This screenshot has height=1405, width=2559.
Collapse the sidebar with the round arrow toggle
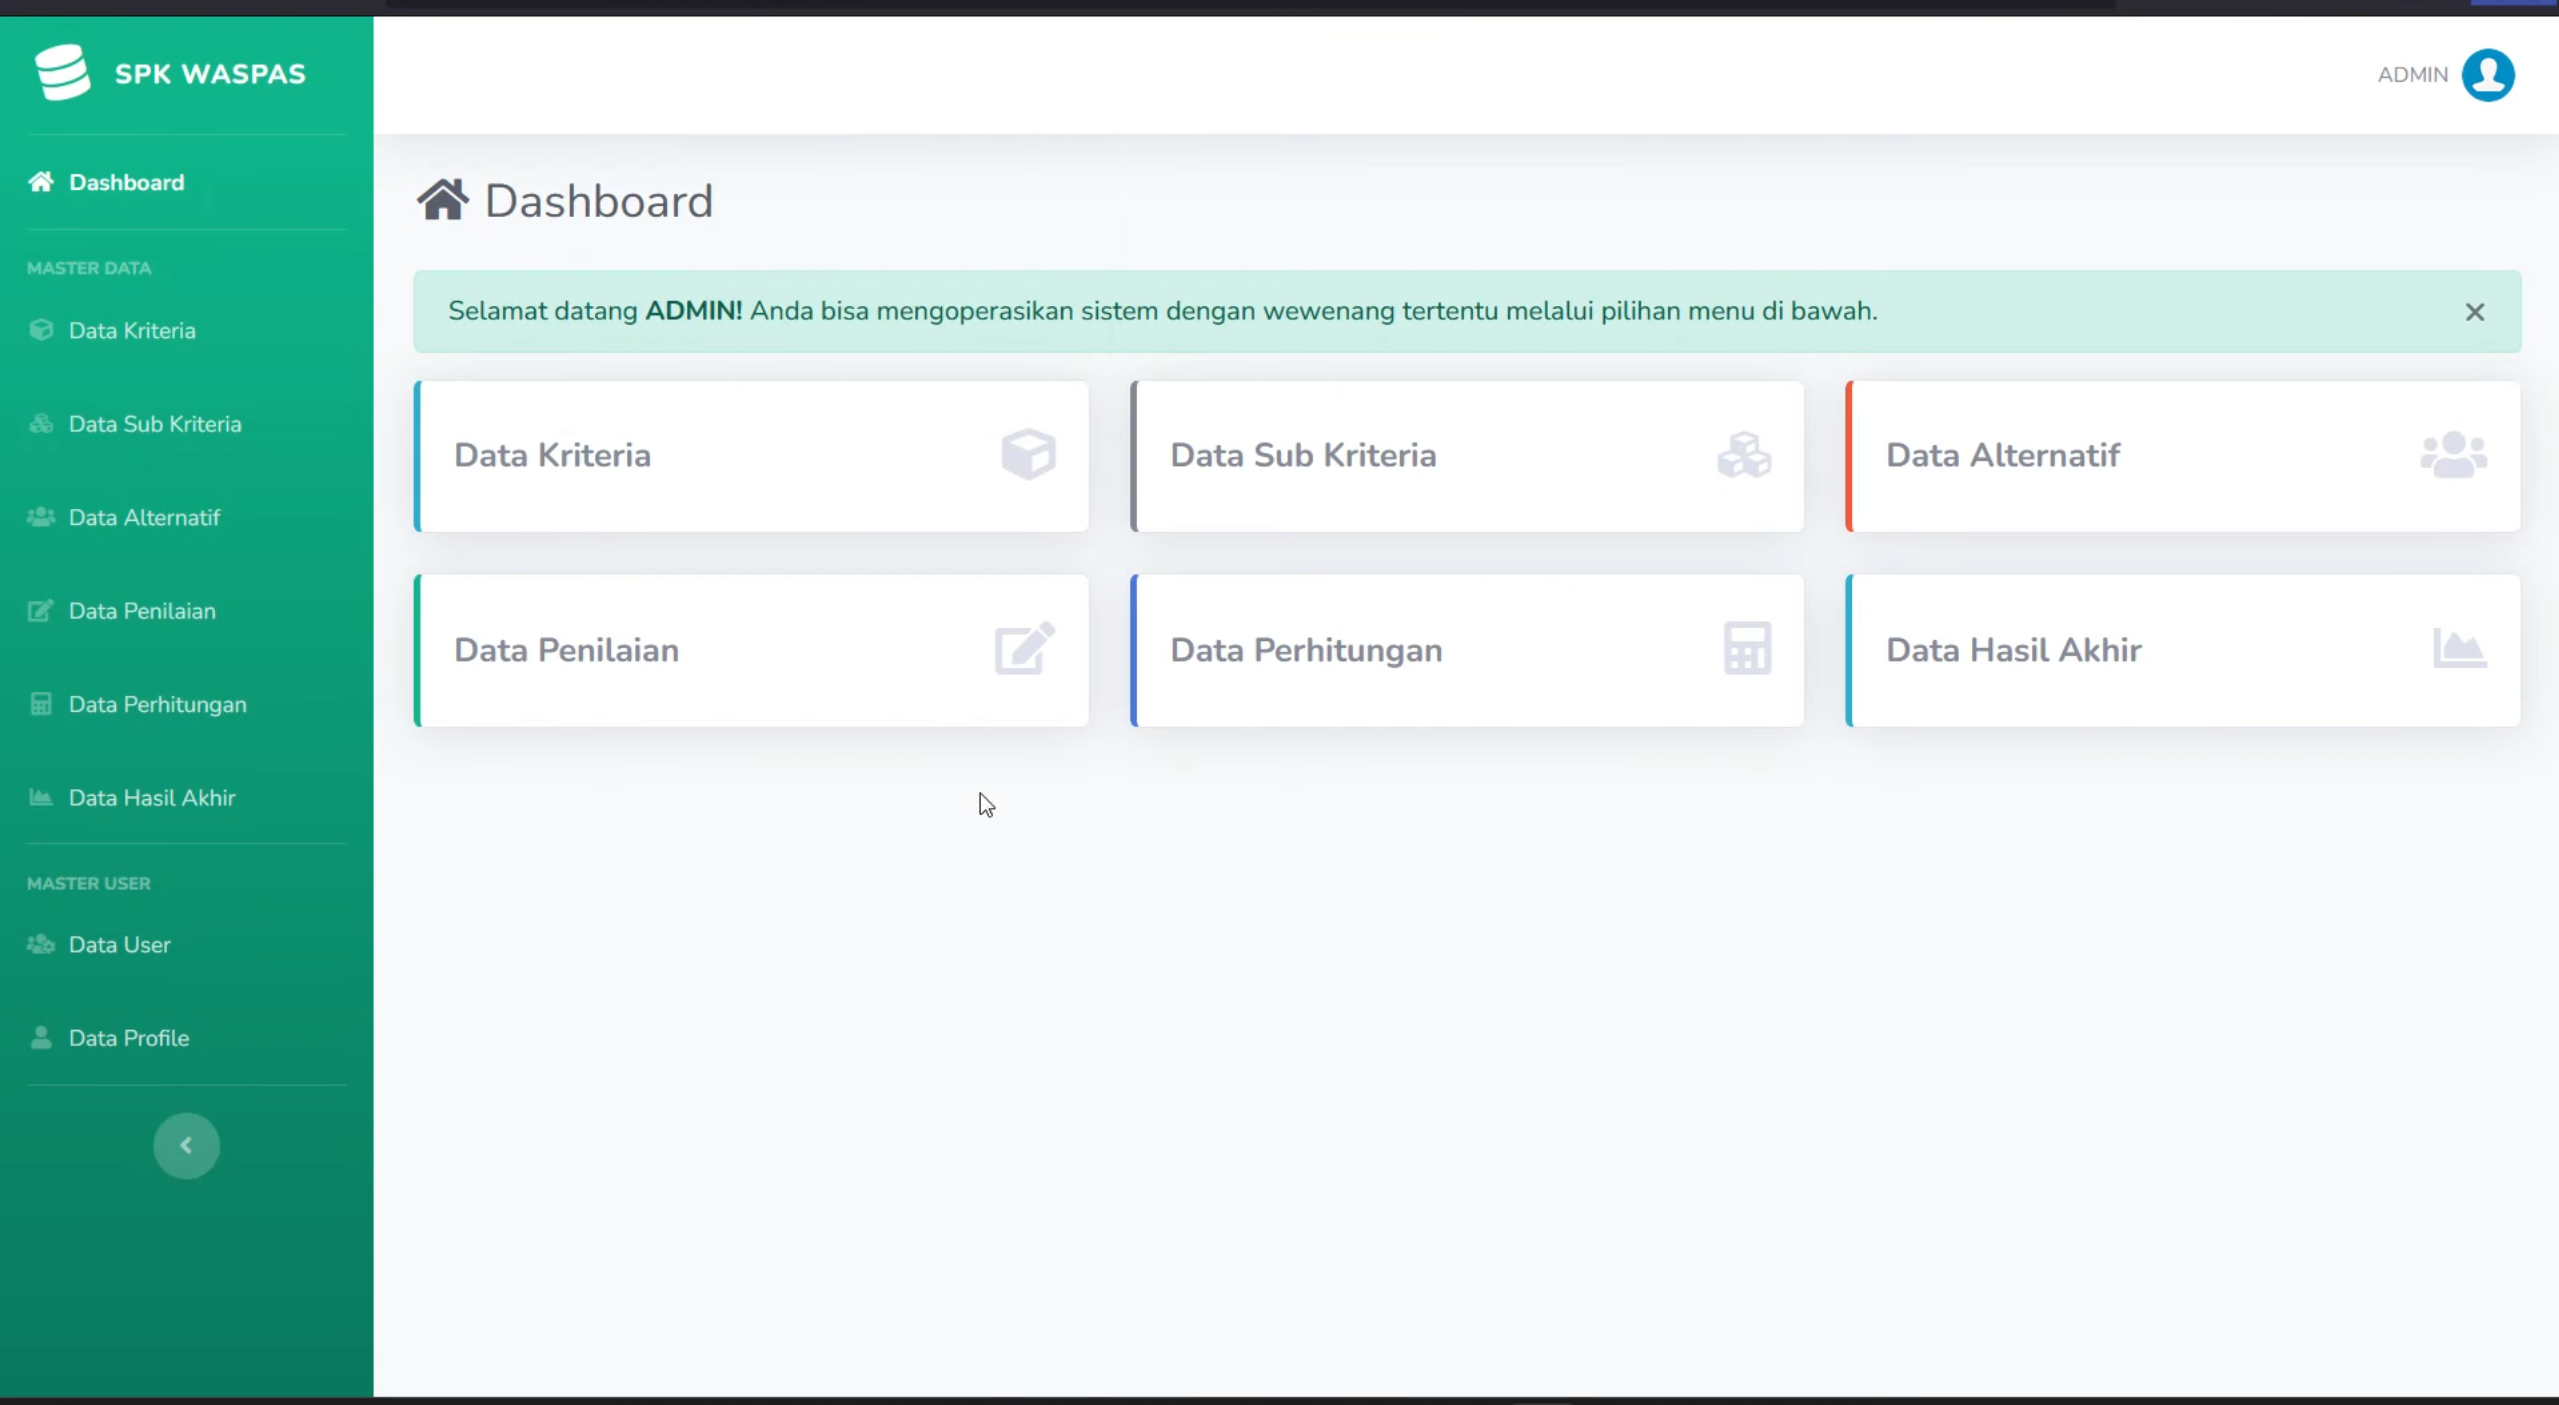tap(186, 1146)
